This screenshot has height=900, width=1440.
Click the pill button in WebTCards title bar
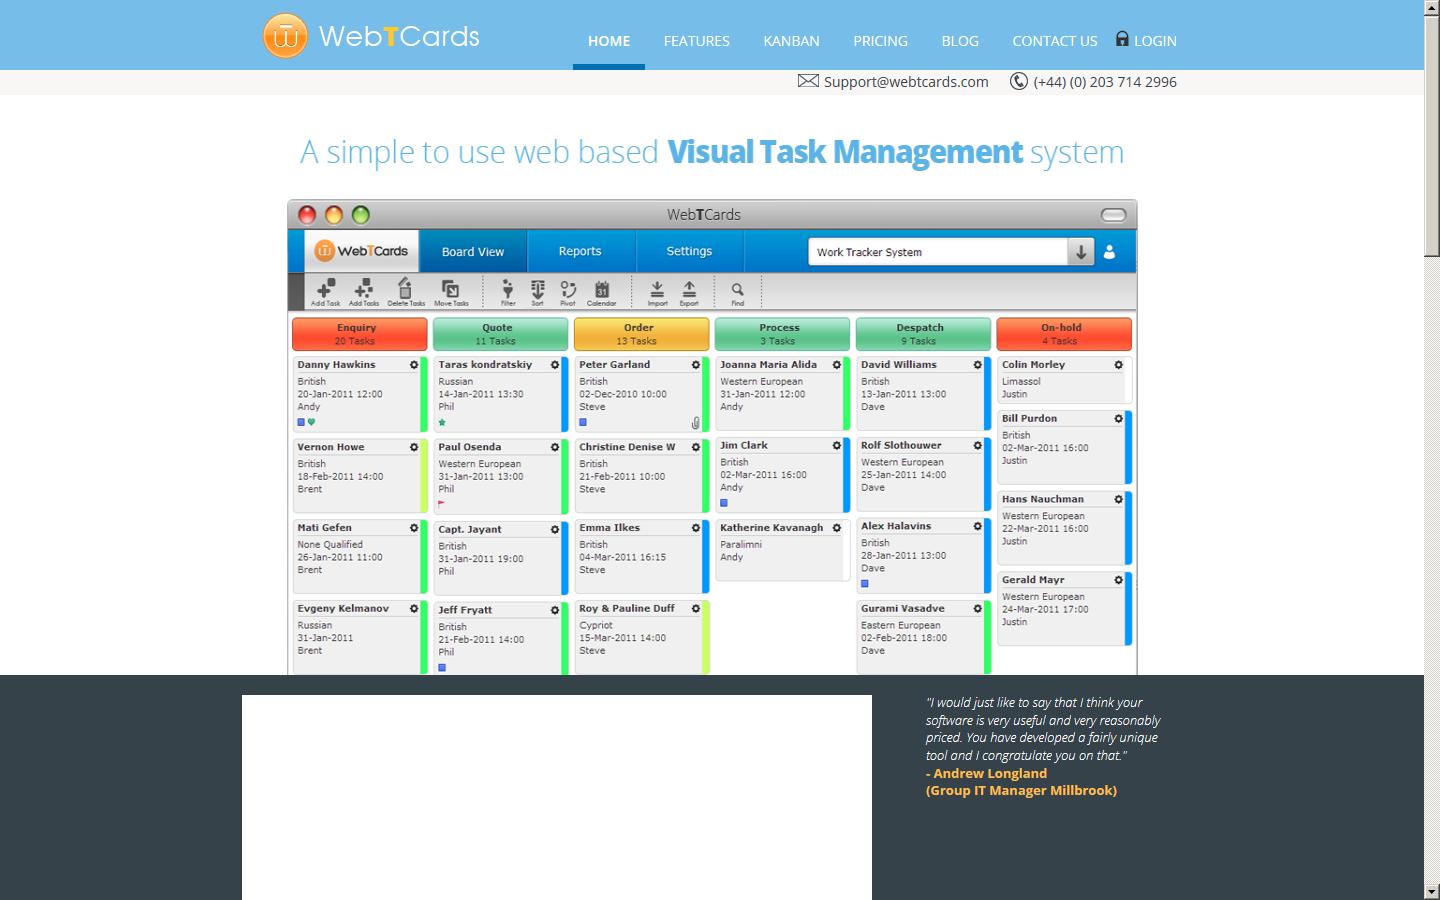pyautogui.click(x=1113, y=215)
